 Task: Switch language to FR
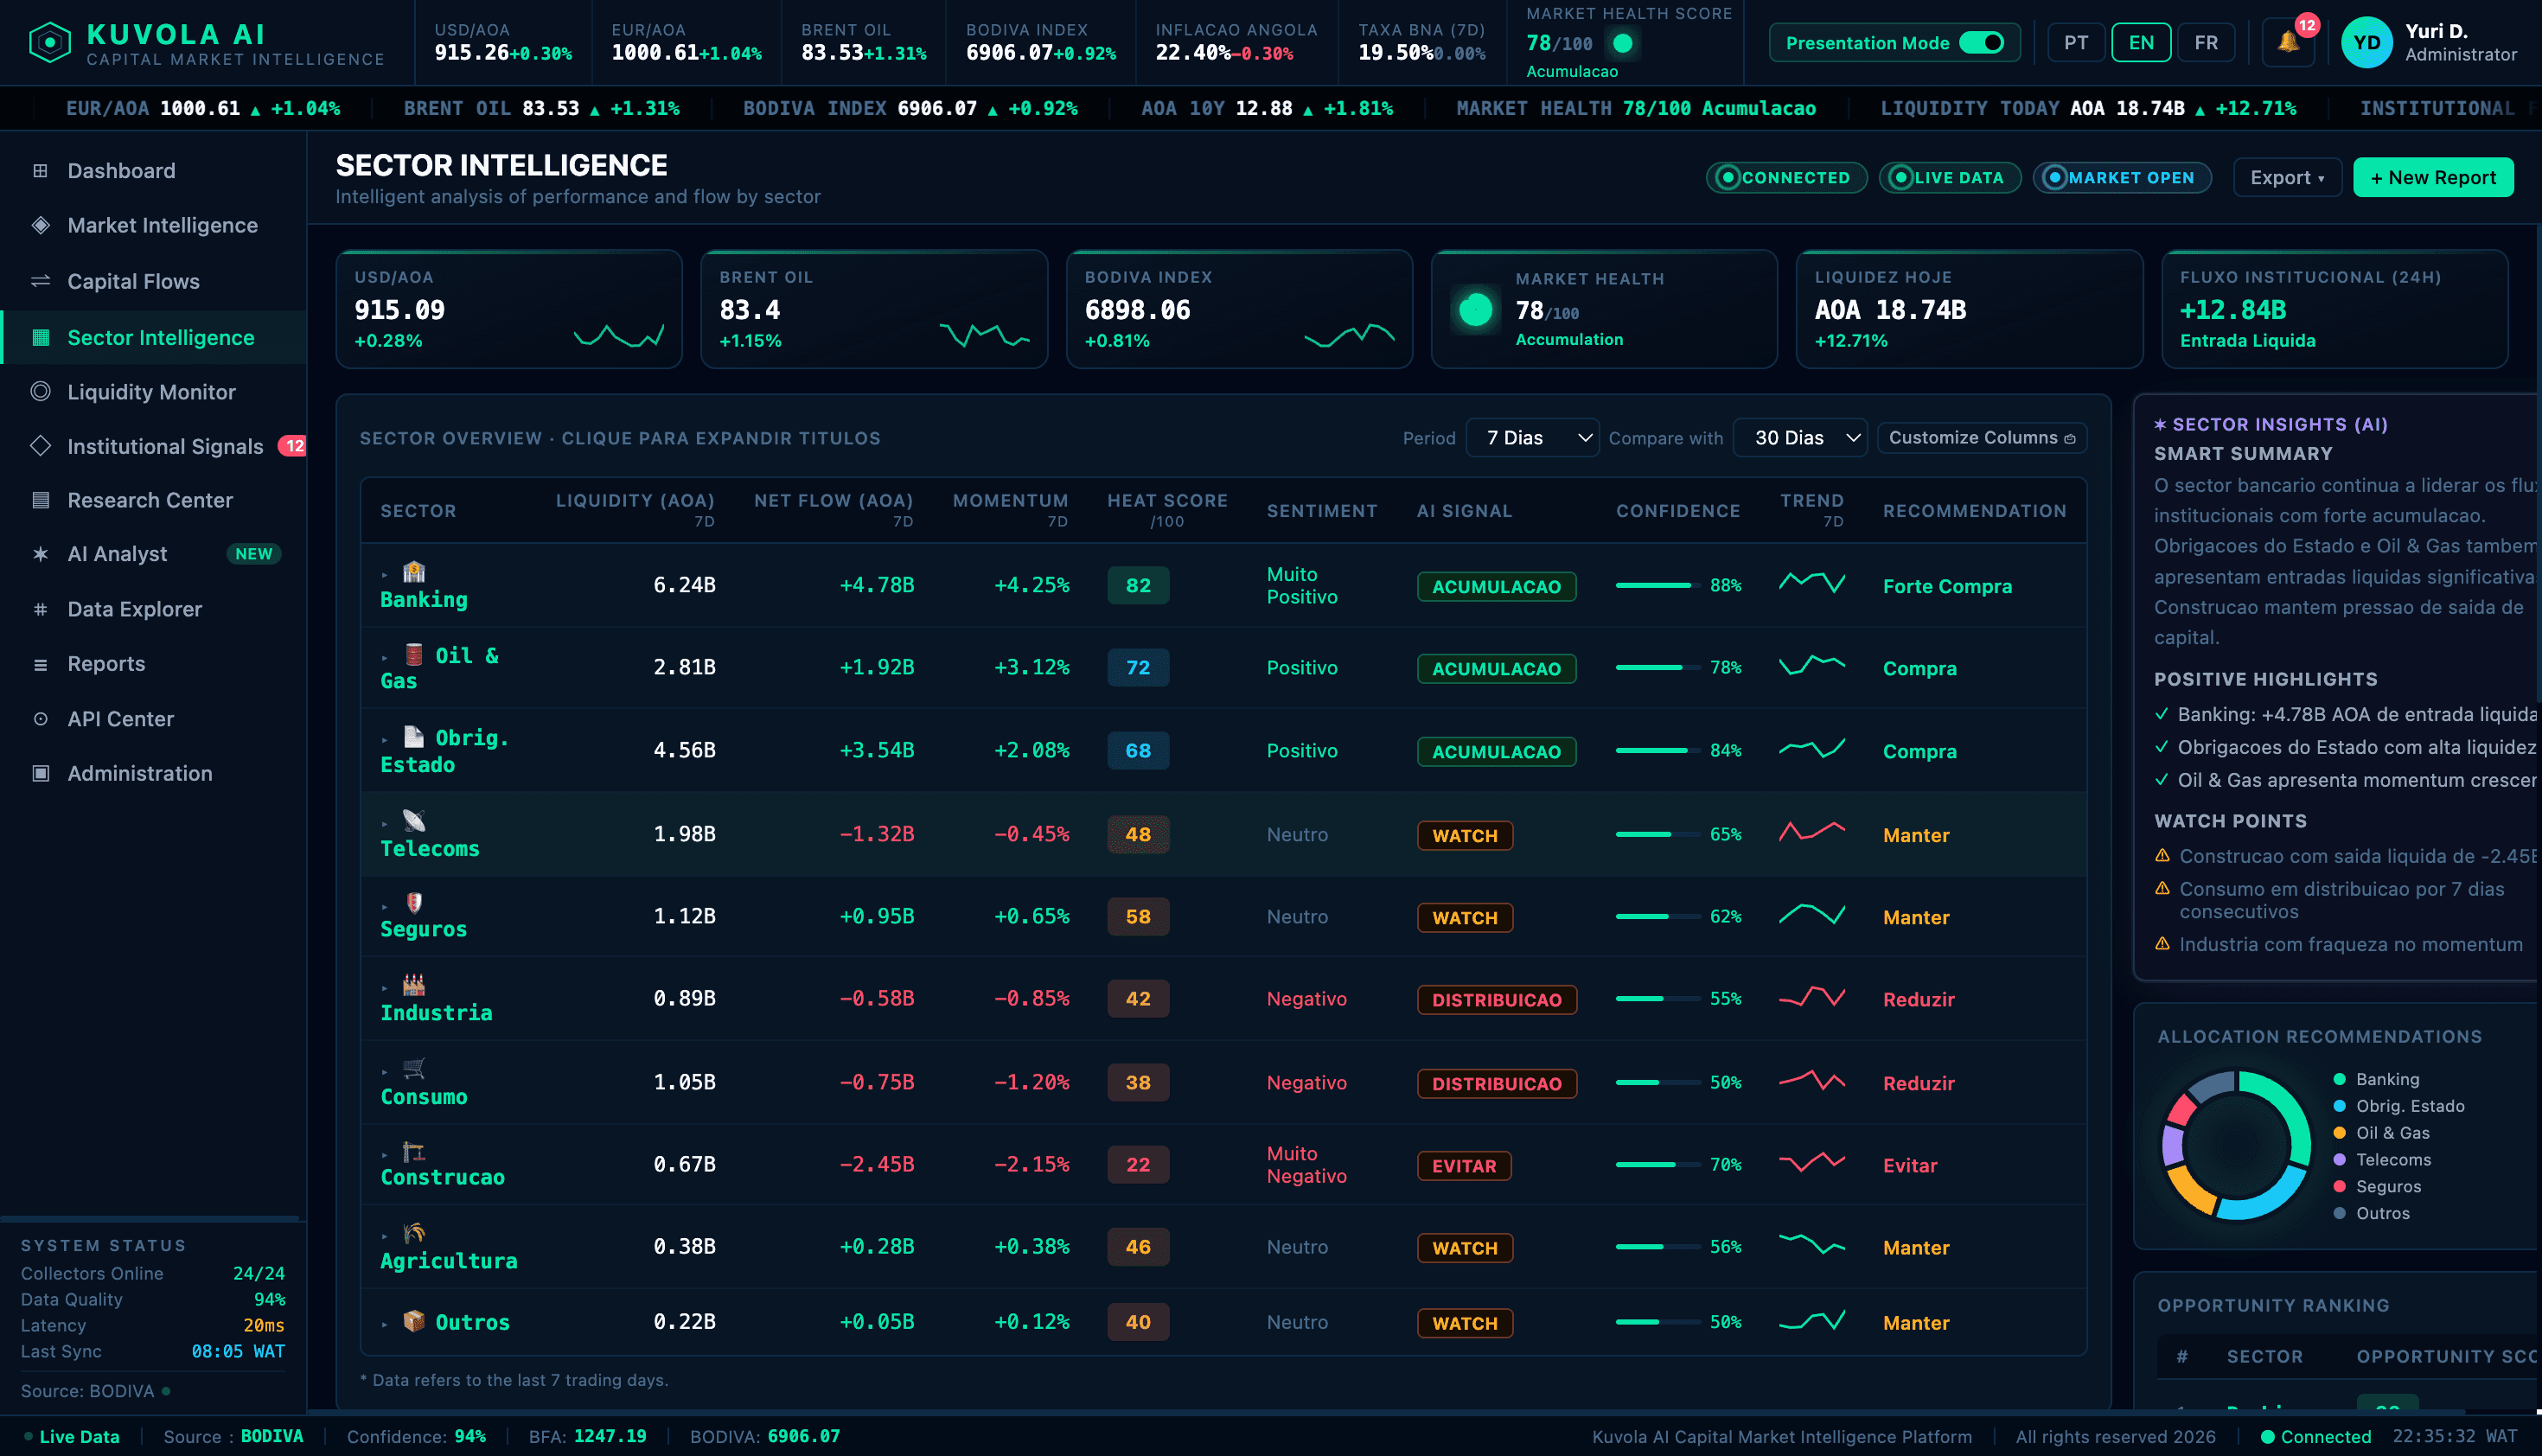(2206, 43)
